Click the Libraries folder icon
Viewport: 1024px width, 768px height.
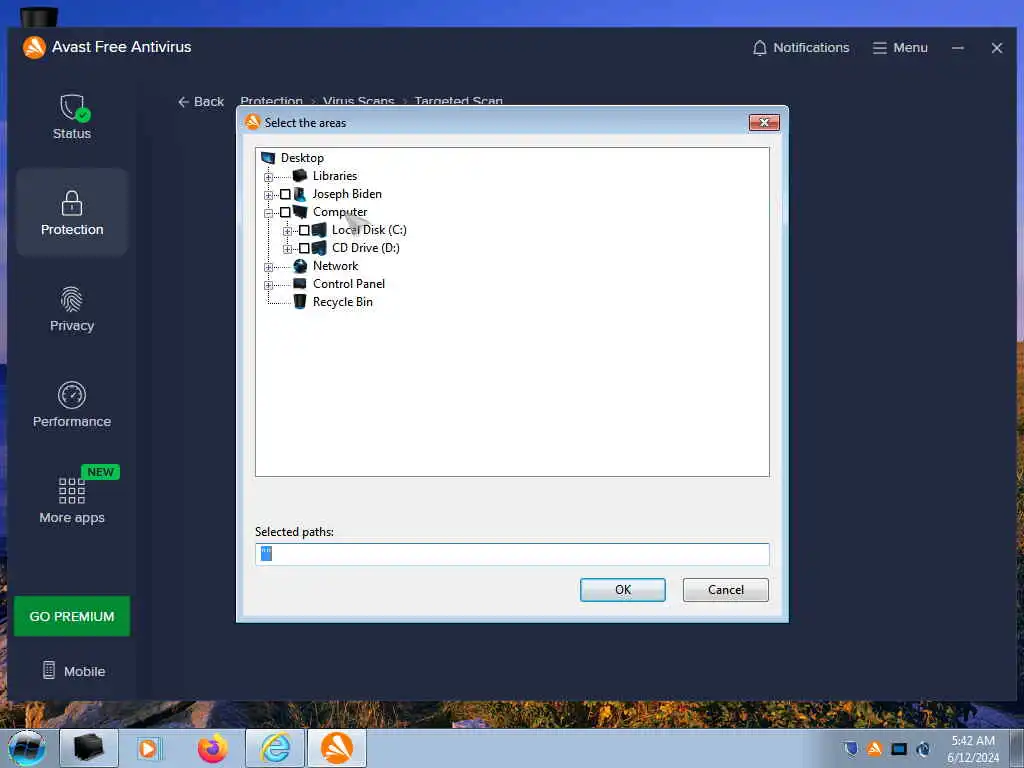pos(300,176)
